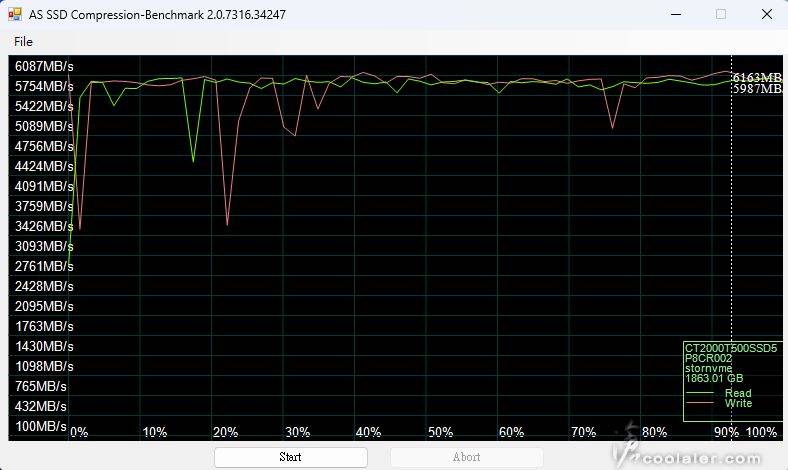
Task: Click the stornvme driver text in legend
Action: point(708,368)
